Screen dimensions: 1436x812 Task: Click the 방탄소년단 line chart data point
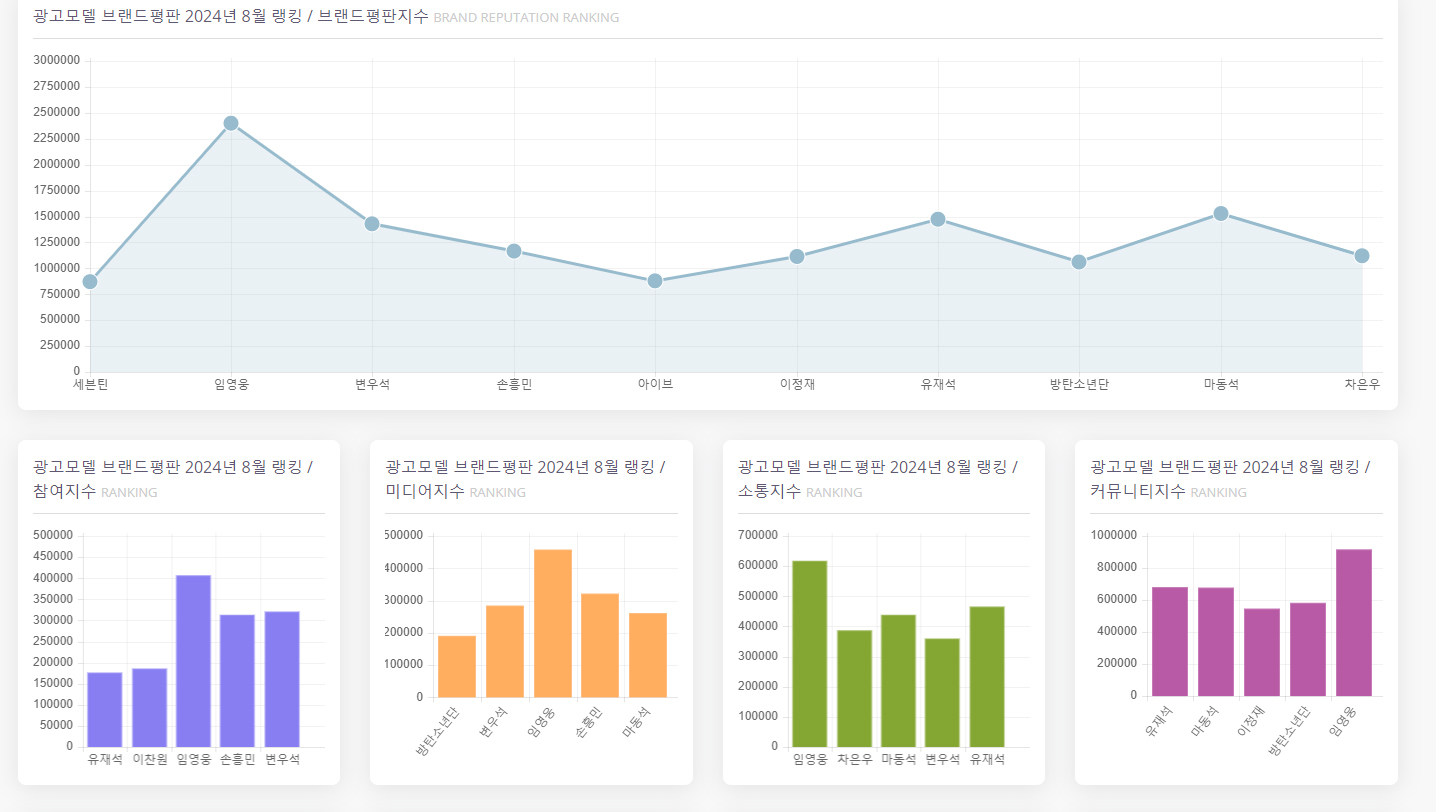1079,262
